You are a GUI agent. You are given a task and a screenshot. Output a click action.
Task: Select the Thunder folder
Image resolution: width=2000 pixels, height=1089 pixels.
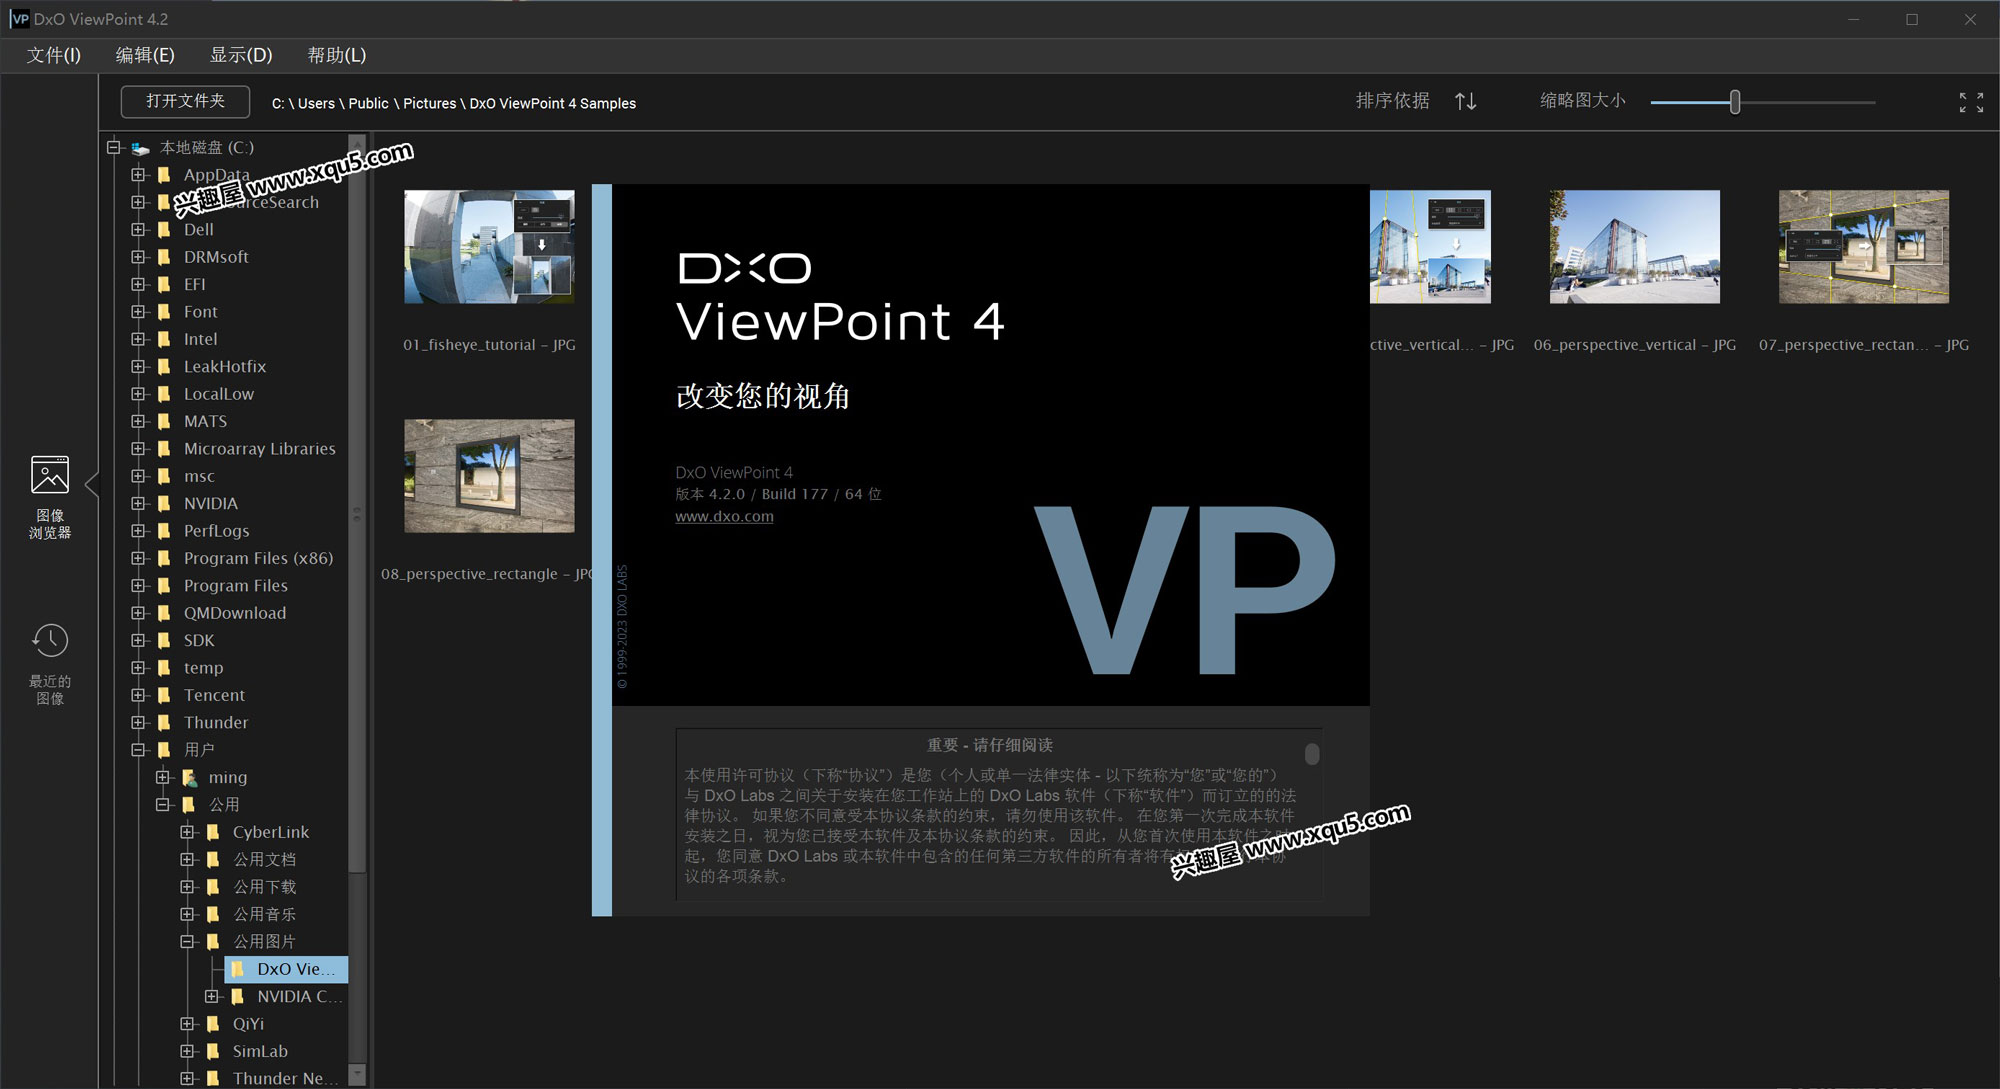216,723
